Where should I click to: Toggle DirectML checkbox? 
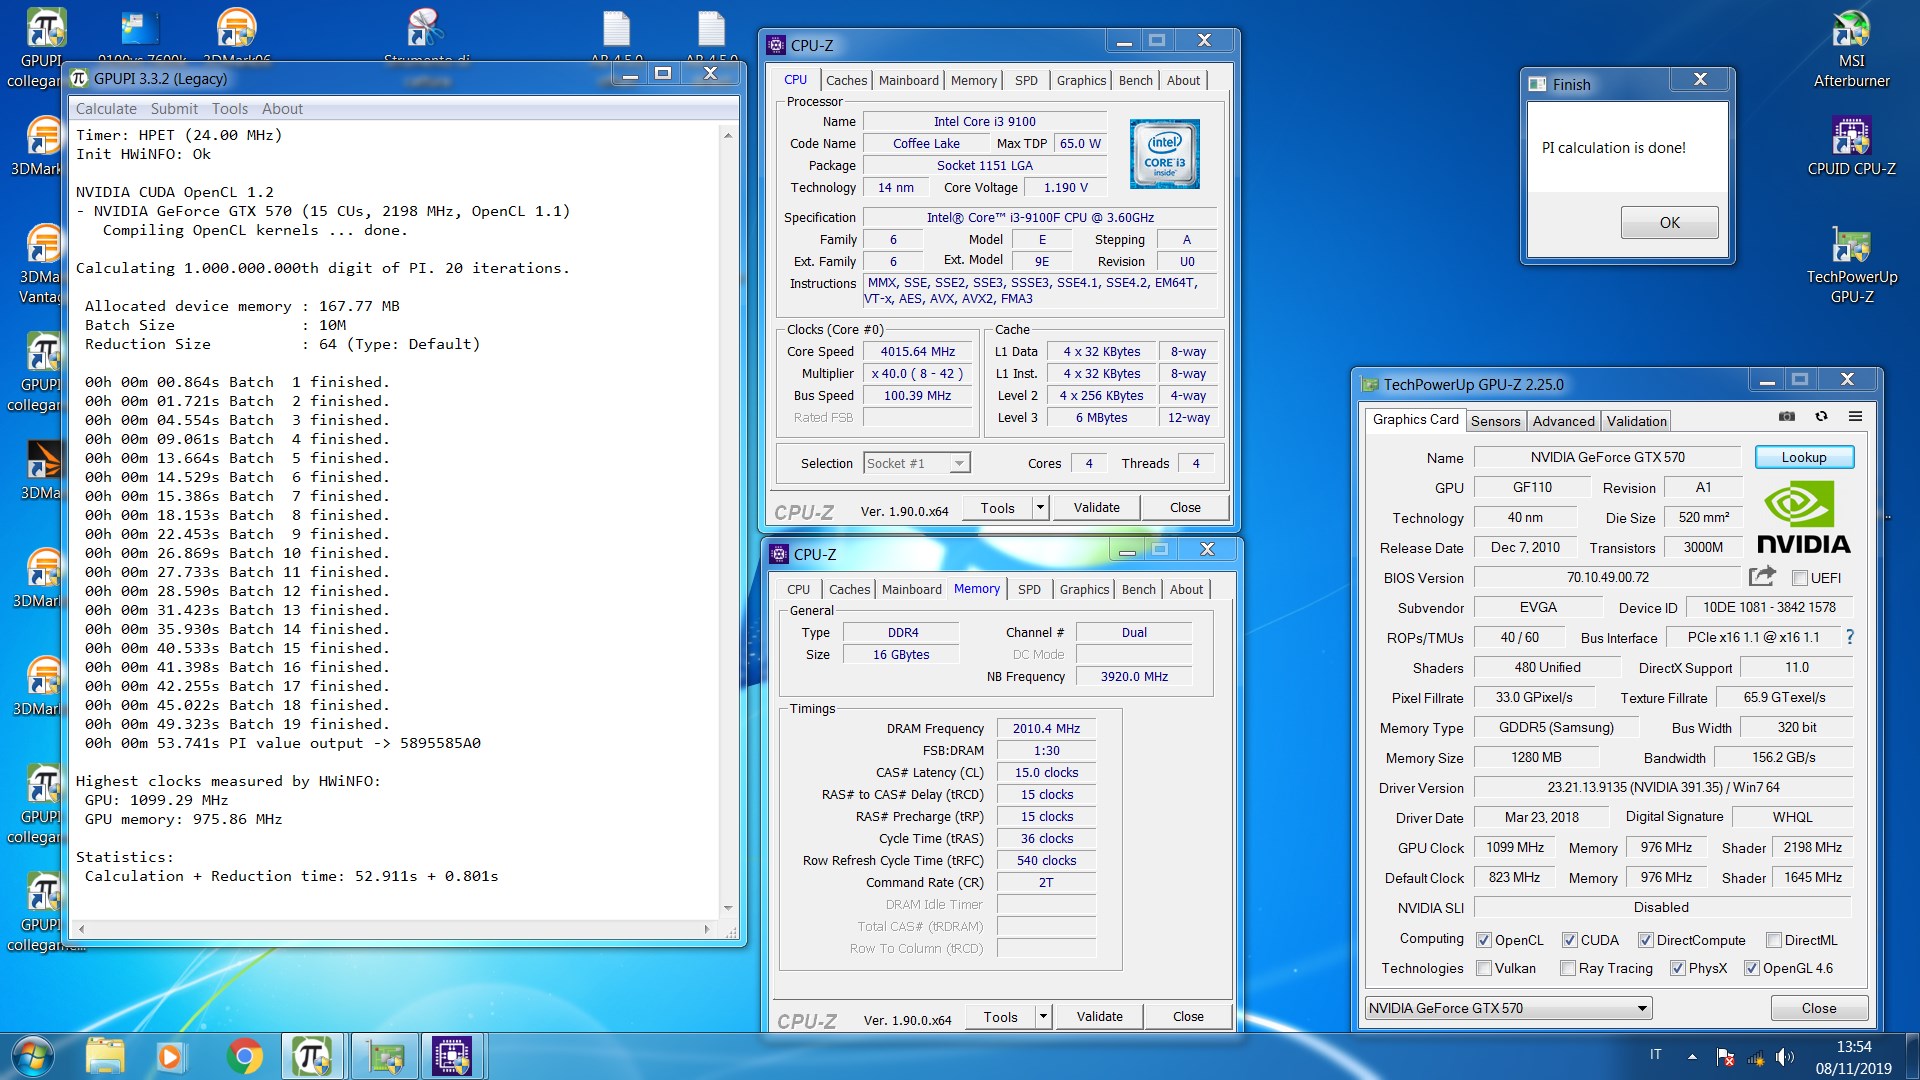pyautogui.click(x=1774, y=940)
